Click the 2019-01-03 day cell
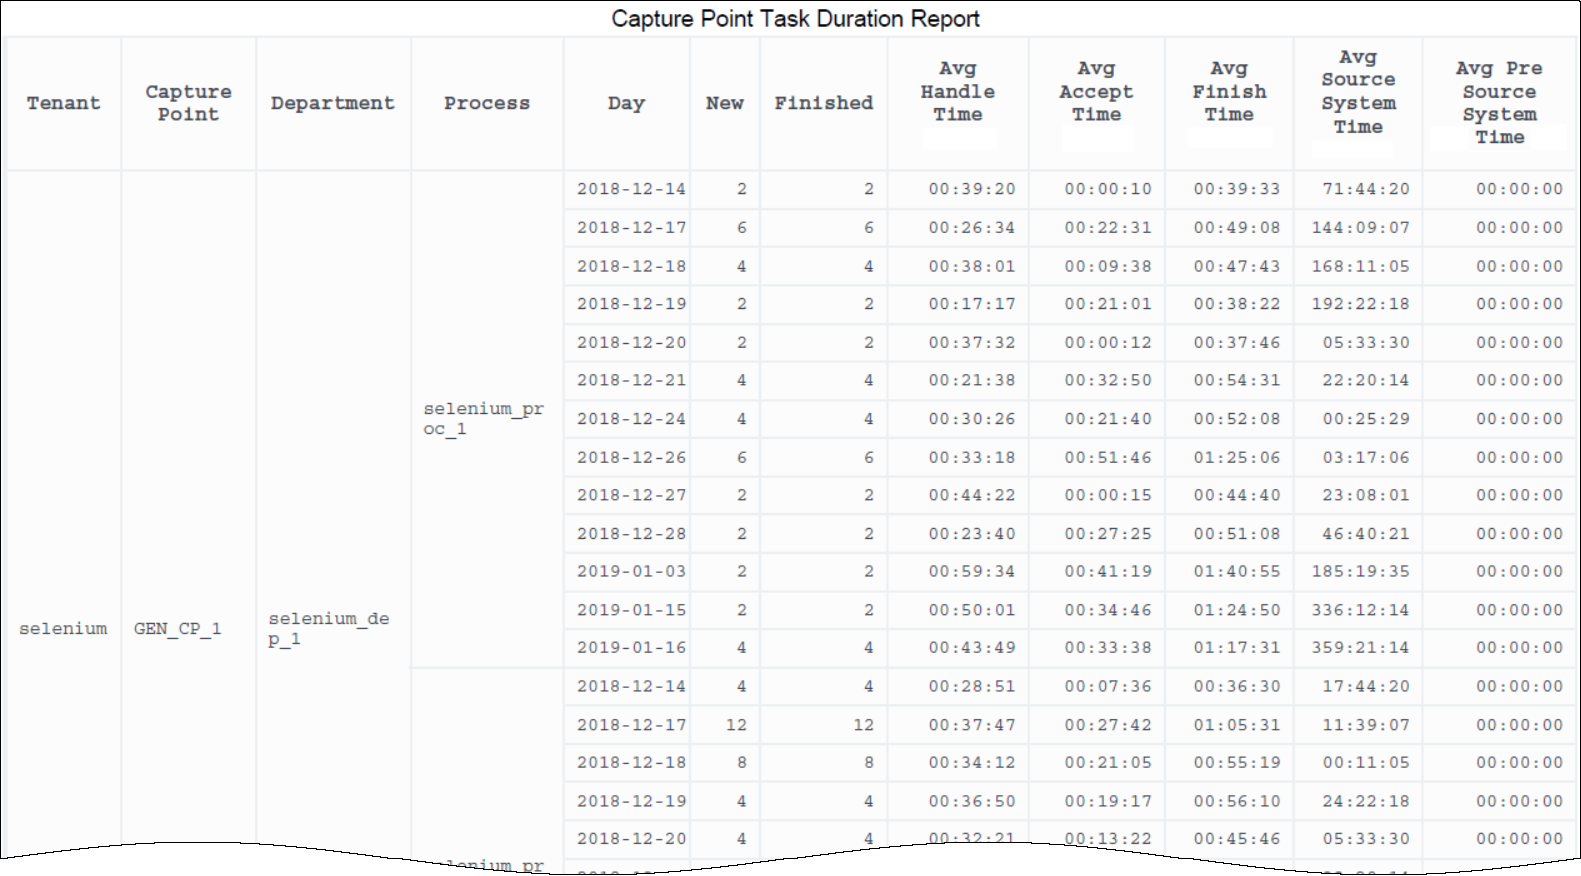Screen dimensions: 1581x876 tap(631, 572)
